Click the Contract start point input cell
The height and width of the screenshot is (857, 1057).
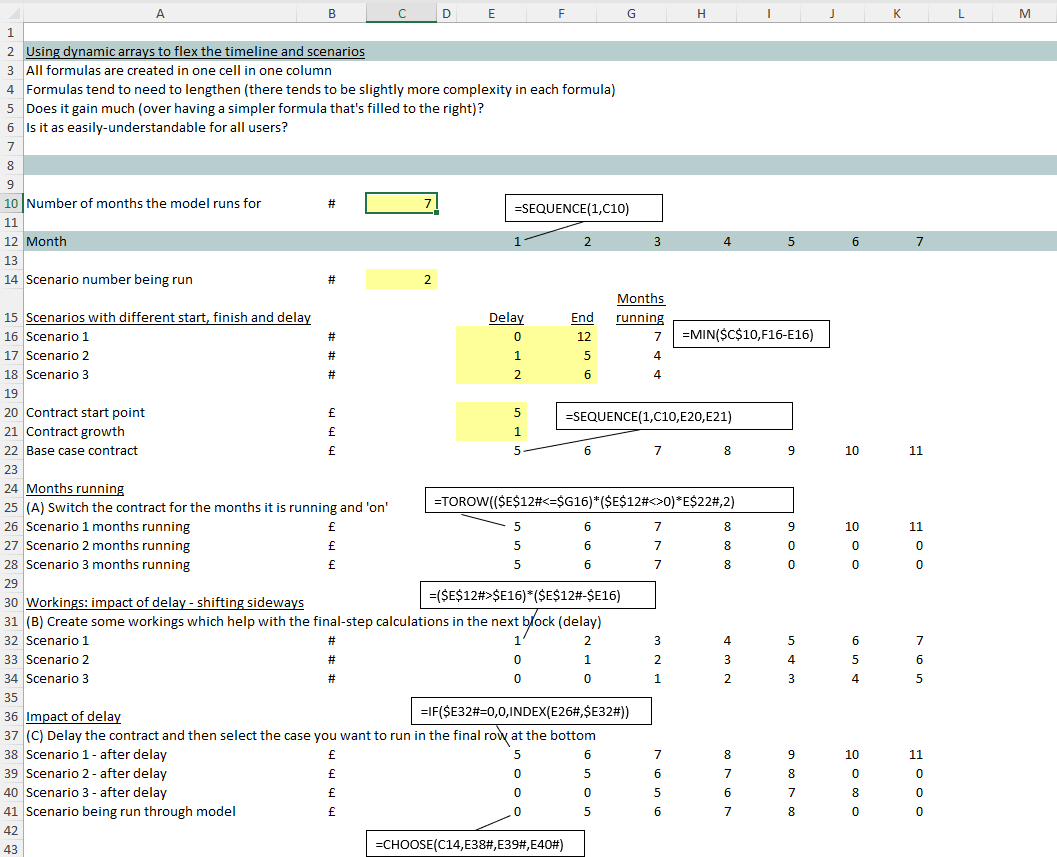coord(490,413)
